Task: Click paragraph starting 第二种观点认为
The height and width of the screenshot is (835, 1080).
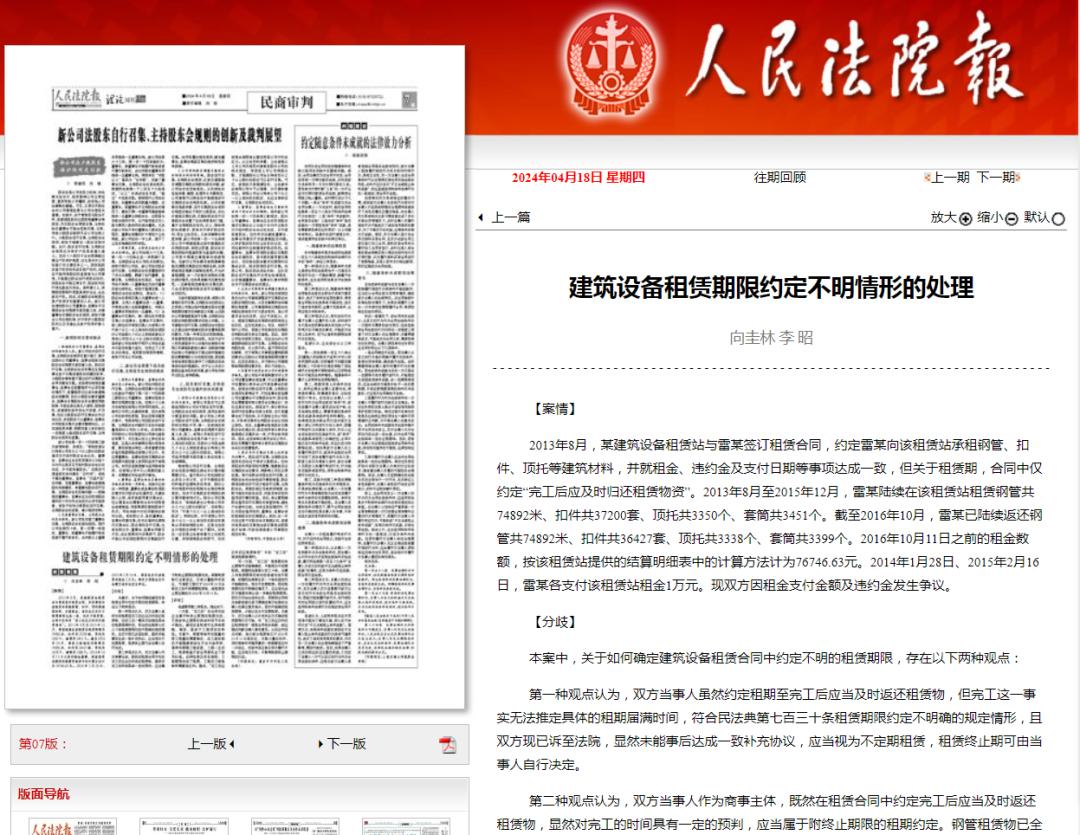Action: pos(769,813)
